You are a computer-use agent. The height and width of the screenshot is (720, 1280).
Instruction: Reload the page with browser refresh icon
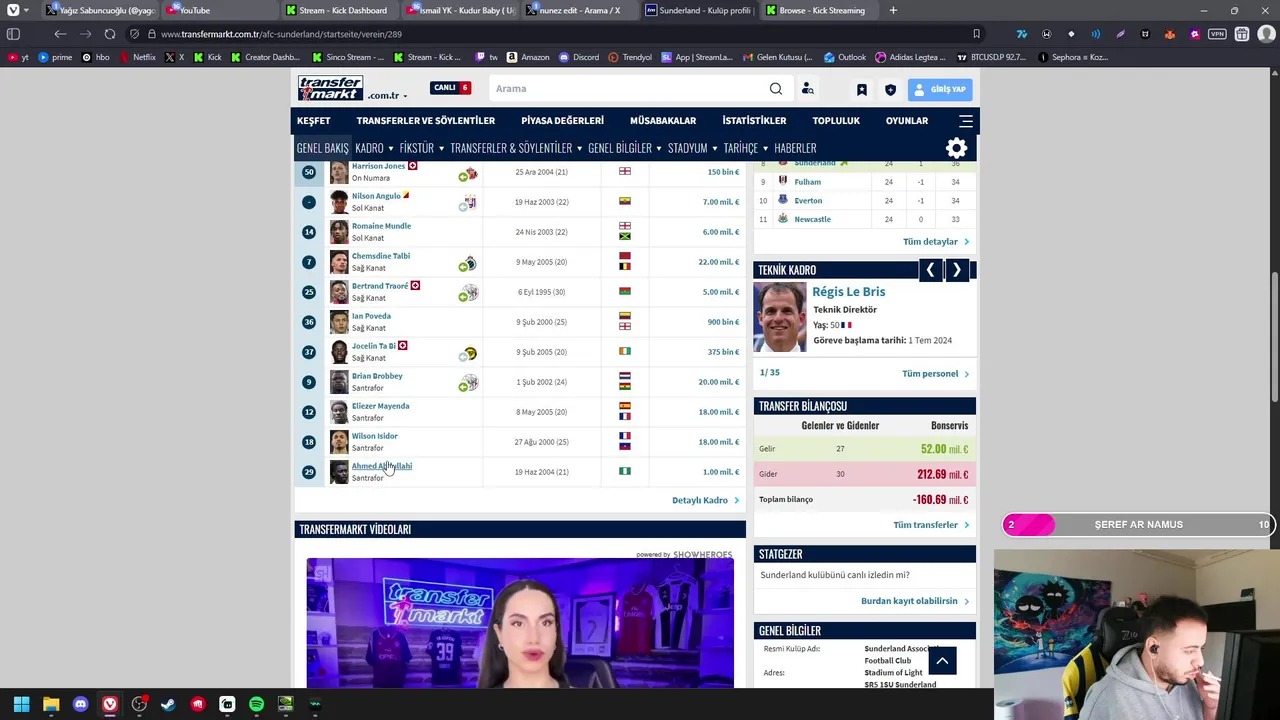pos(110,34)
